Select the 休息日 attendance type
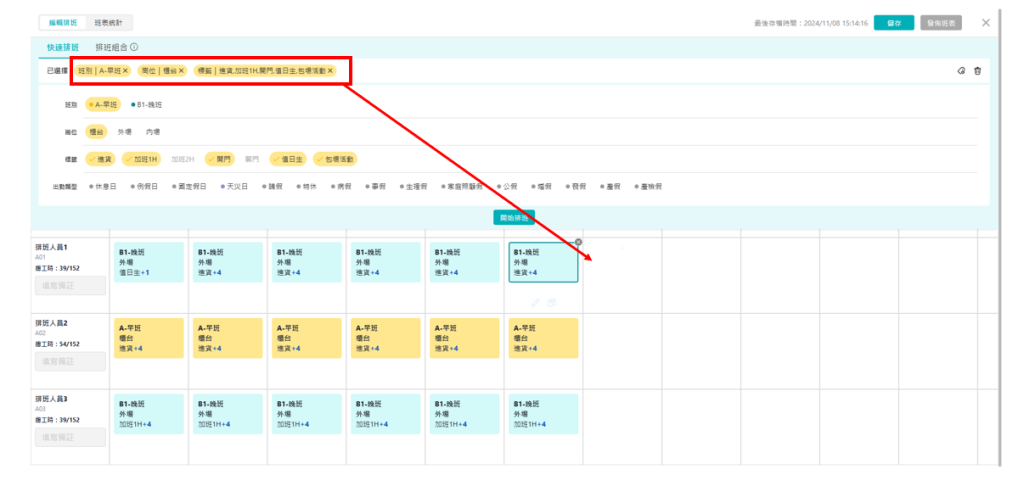Image resolution: width=1024 pixels, height=481 pixels. click(103, 186)
